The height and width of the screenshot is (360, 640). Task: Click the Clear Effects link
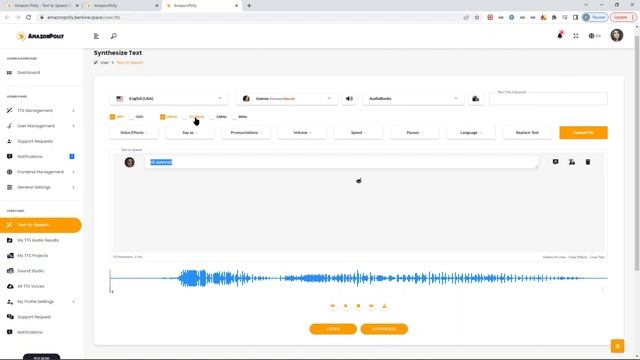click(578, 257)
